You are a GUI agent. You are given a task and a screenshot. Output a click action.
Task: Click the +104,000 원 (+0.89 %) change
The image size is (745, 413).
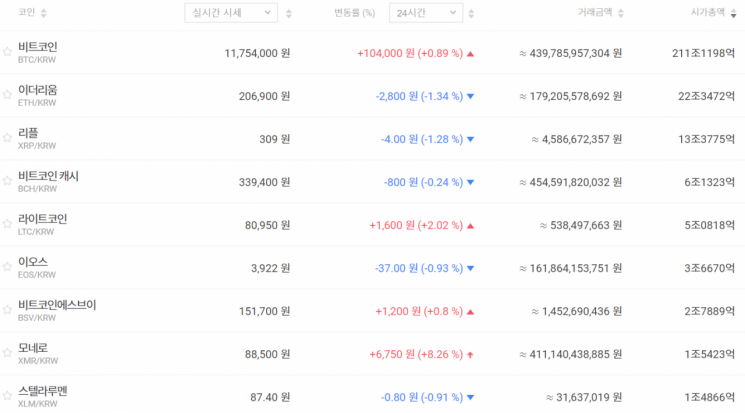pos(410,53)
